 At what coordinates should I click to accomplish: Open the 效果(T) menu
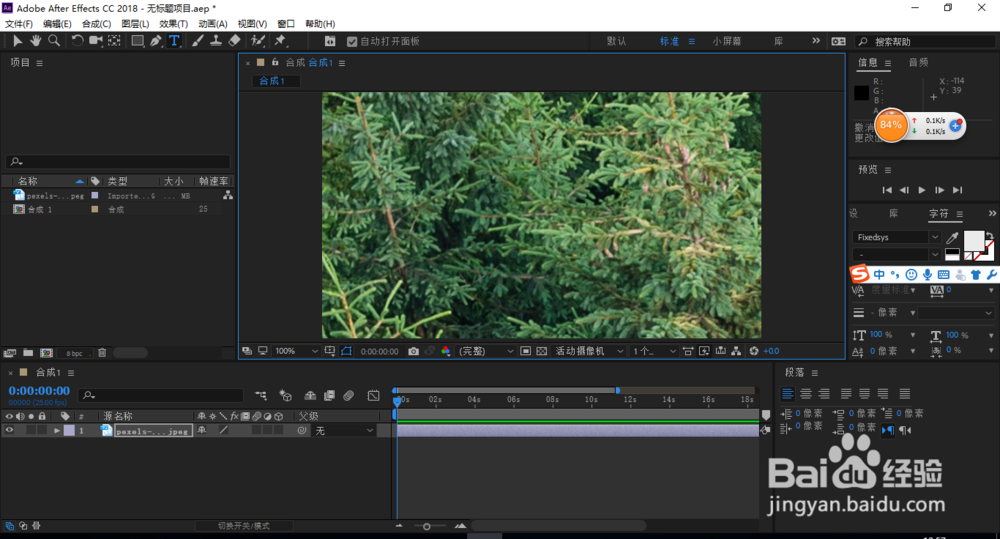click(x=173, y=24)
